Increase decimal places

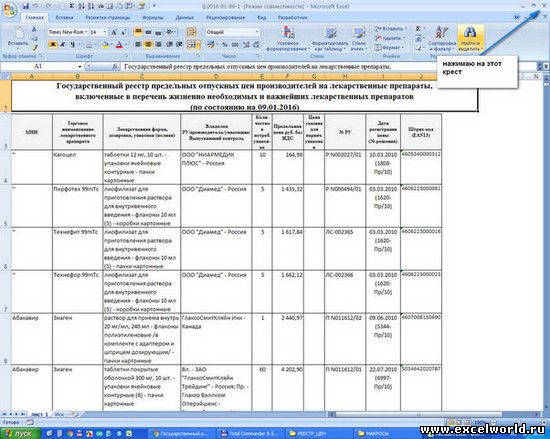tap(246, 45)
